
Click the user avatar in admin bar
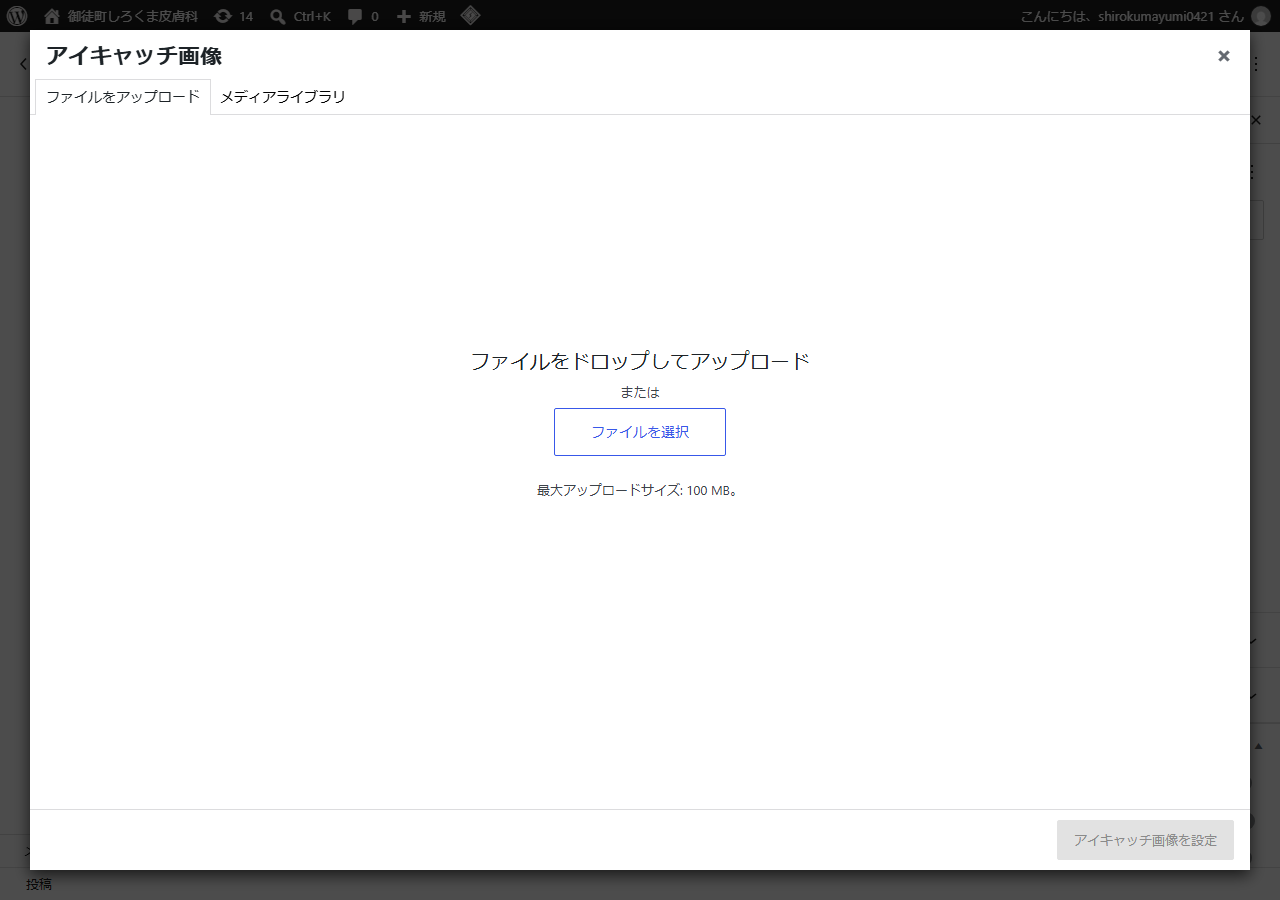tap(1260, 16)
